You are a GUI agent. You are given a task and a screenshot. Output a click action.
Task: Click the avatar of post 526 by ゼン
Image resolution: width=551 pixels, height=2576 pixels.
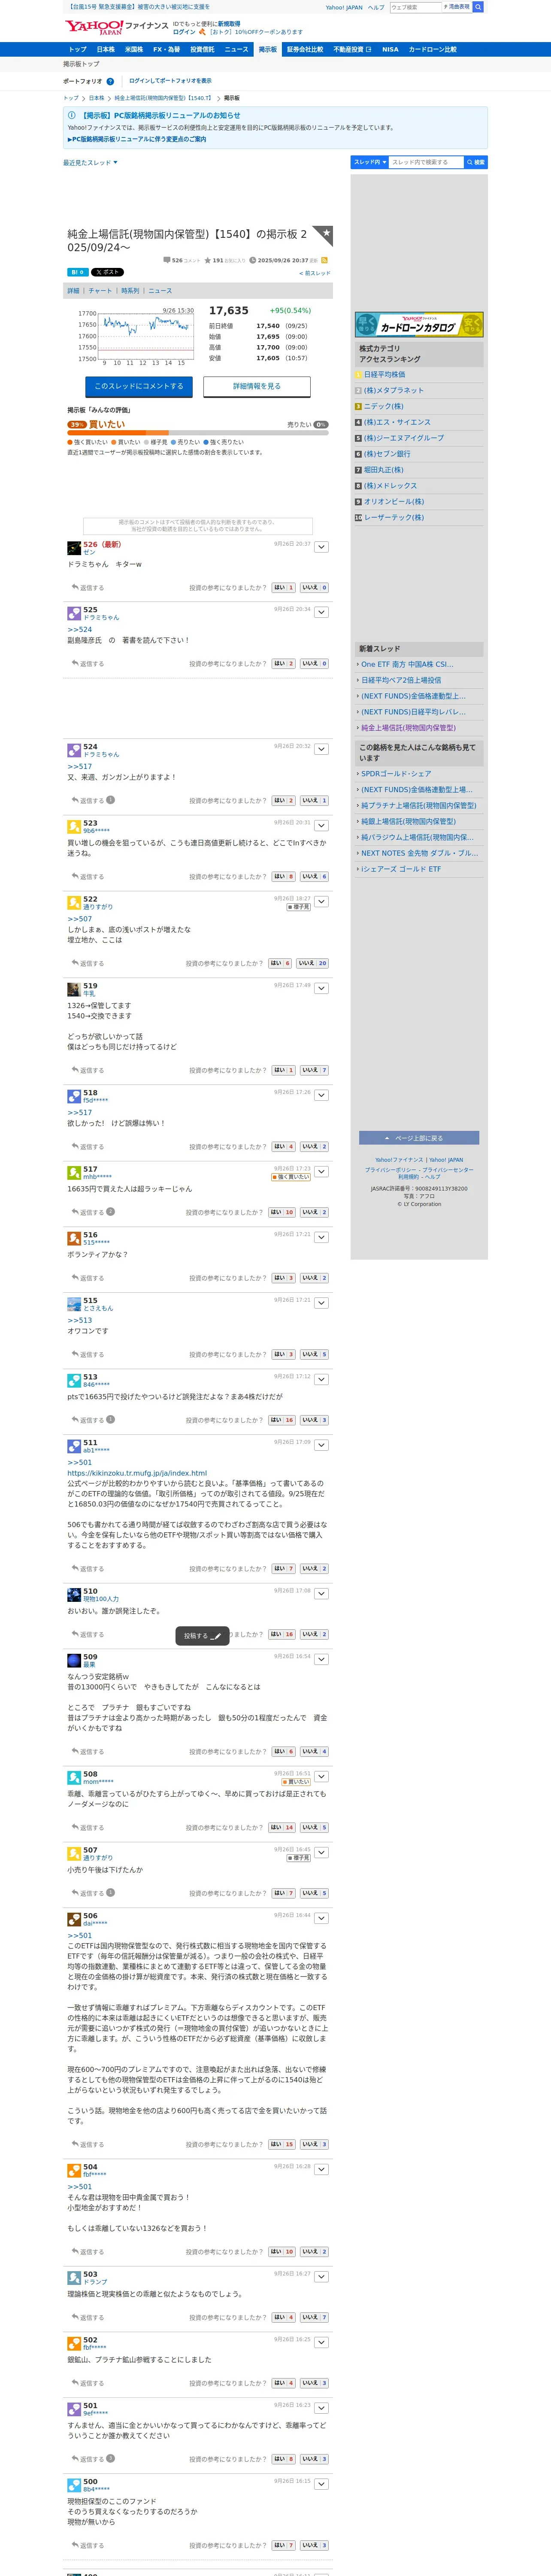[74, 548]
